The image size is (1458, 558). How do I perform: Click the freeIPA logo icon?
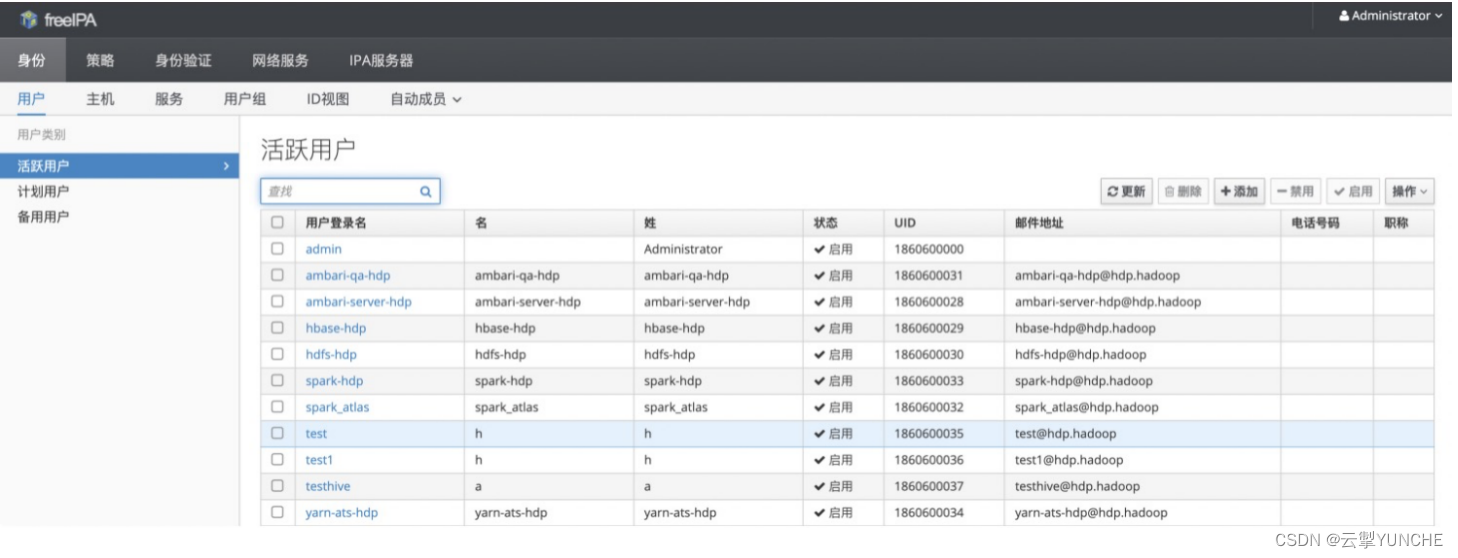pyautogui.click(x=28, y=19)
